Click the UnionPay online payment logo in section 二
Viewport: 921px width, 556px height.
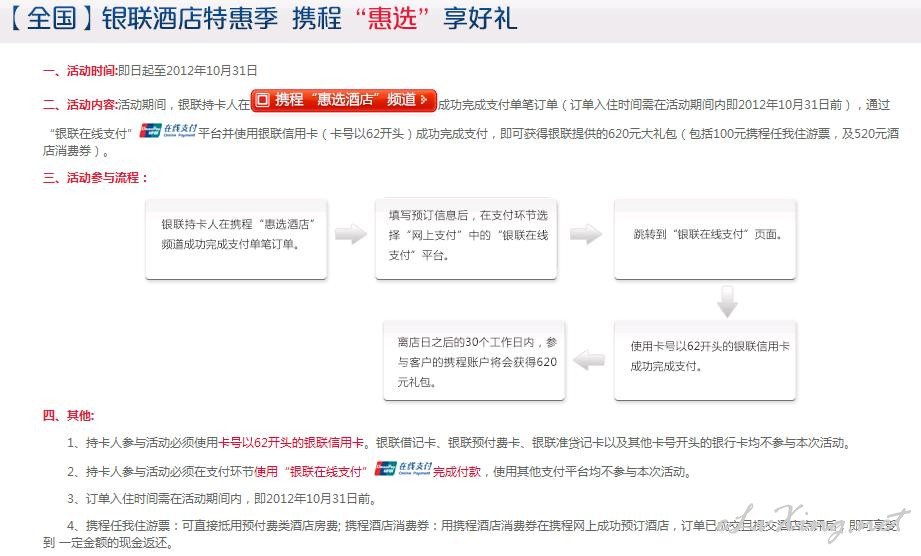coord(168,130)
